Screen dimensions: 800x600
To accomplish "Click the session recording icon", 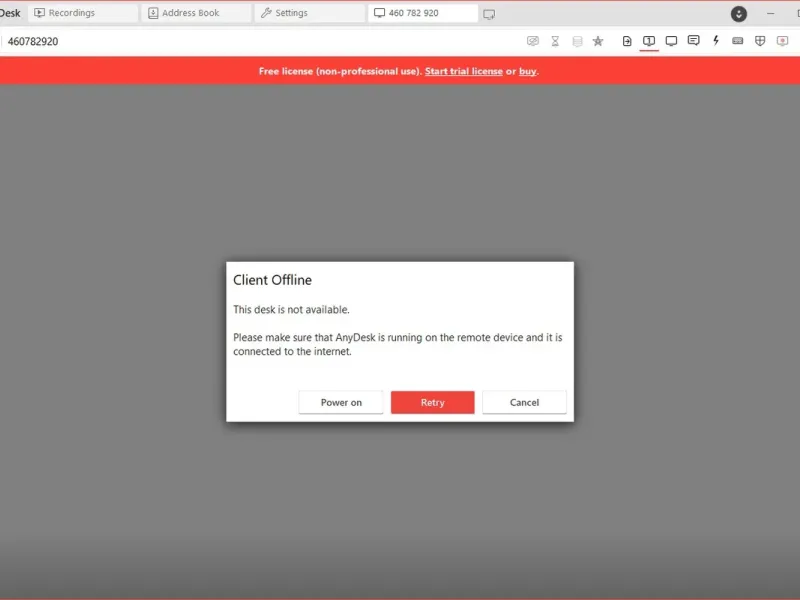I will 782,41.
